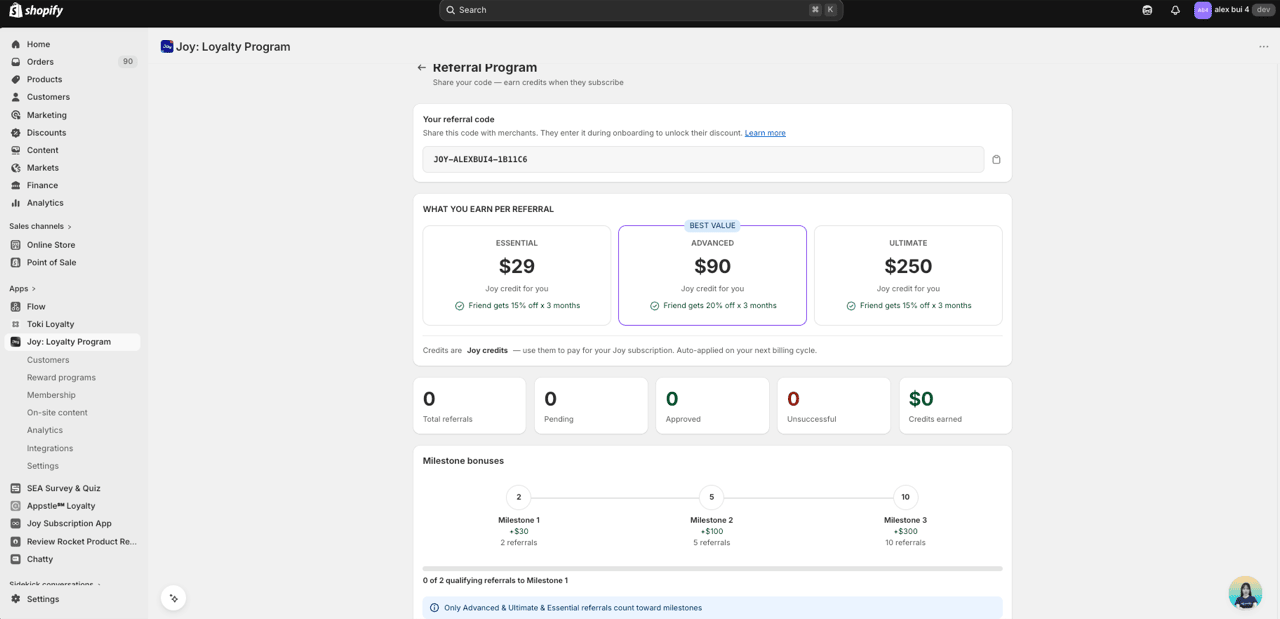Click the Flow app icon
Screen dimensions: 1280x619
pos(16,307)
